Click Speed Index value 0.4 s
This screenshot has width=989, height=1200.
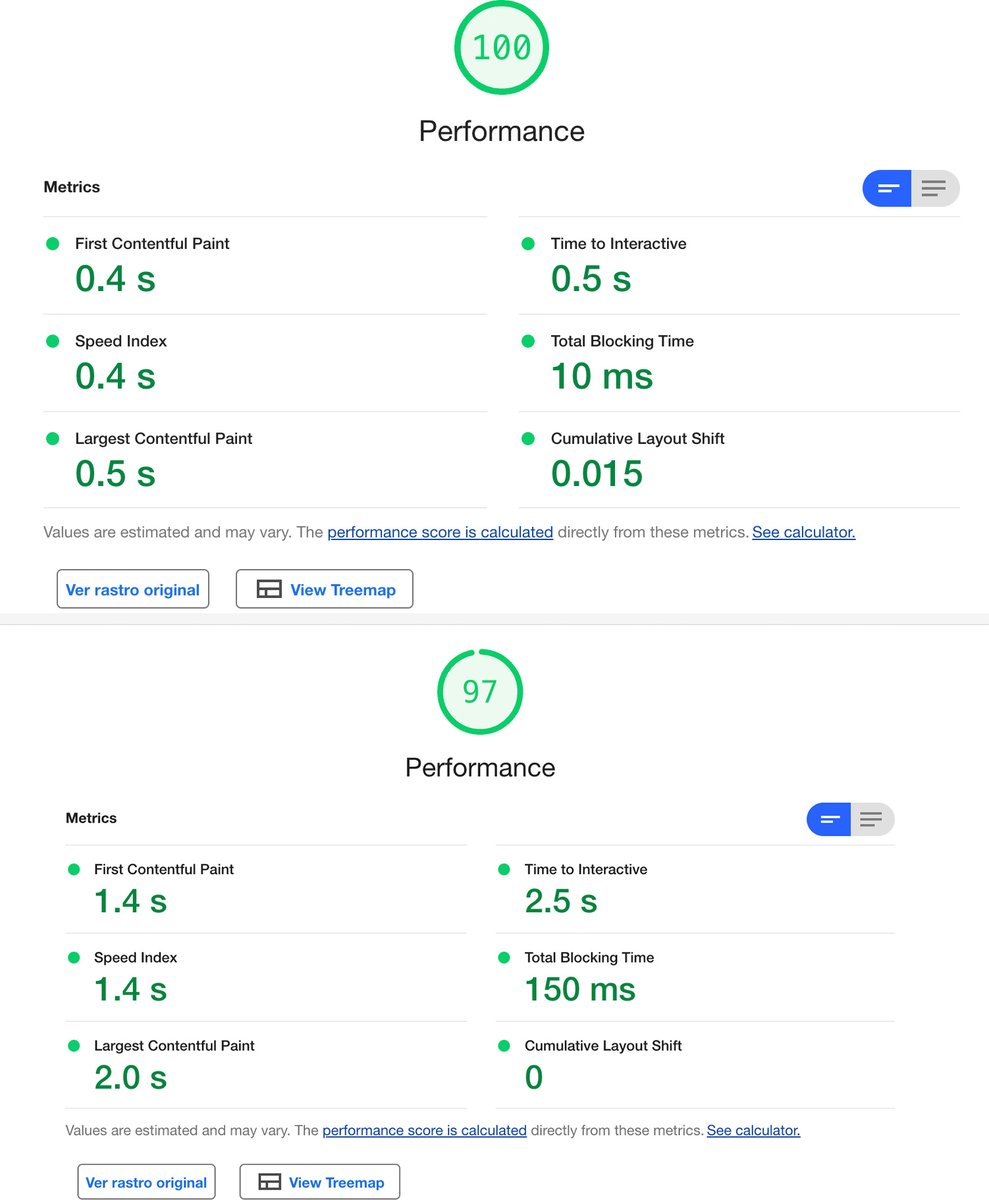(x=116, y=376)
